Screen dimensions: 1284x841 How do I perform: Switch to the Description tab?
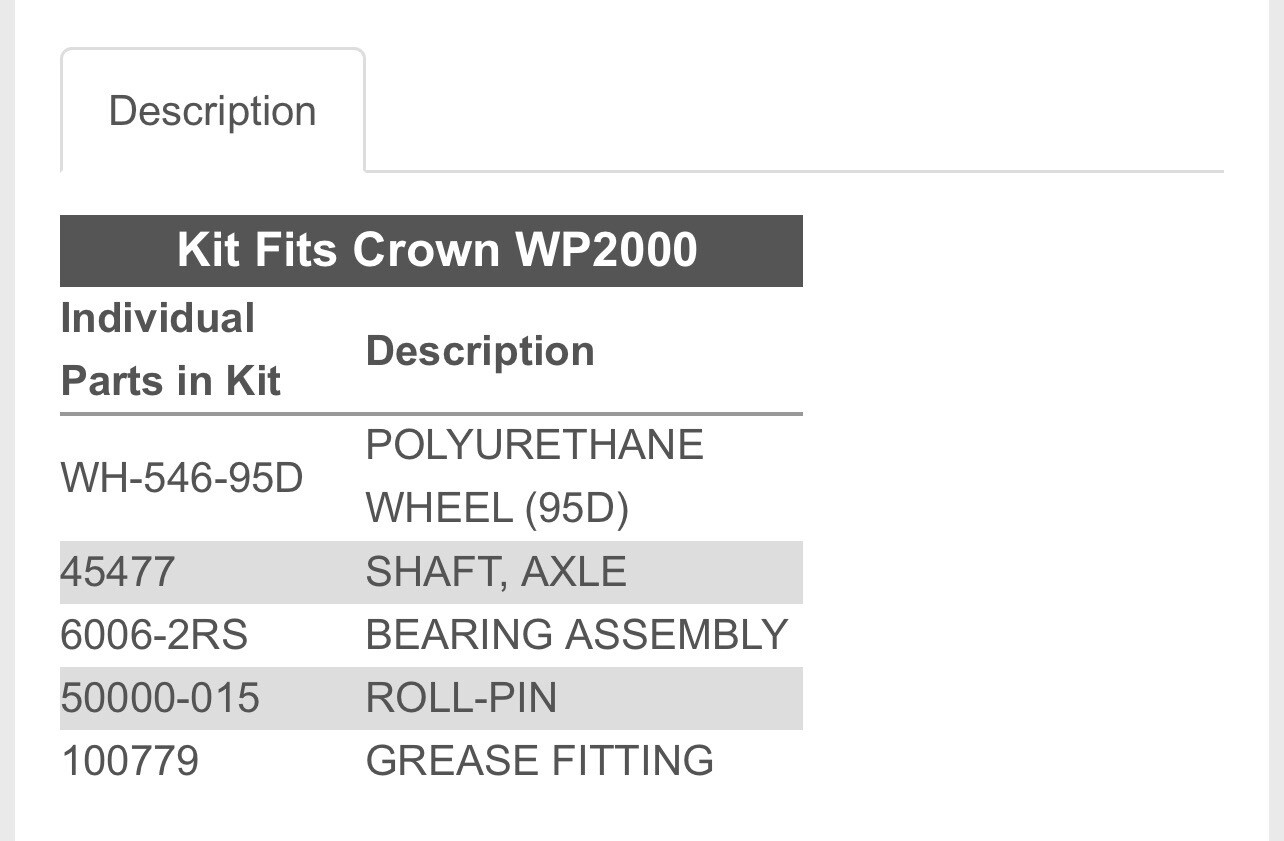coord(211,110)
